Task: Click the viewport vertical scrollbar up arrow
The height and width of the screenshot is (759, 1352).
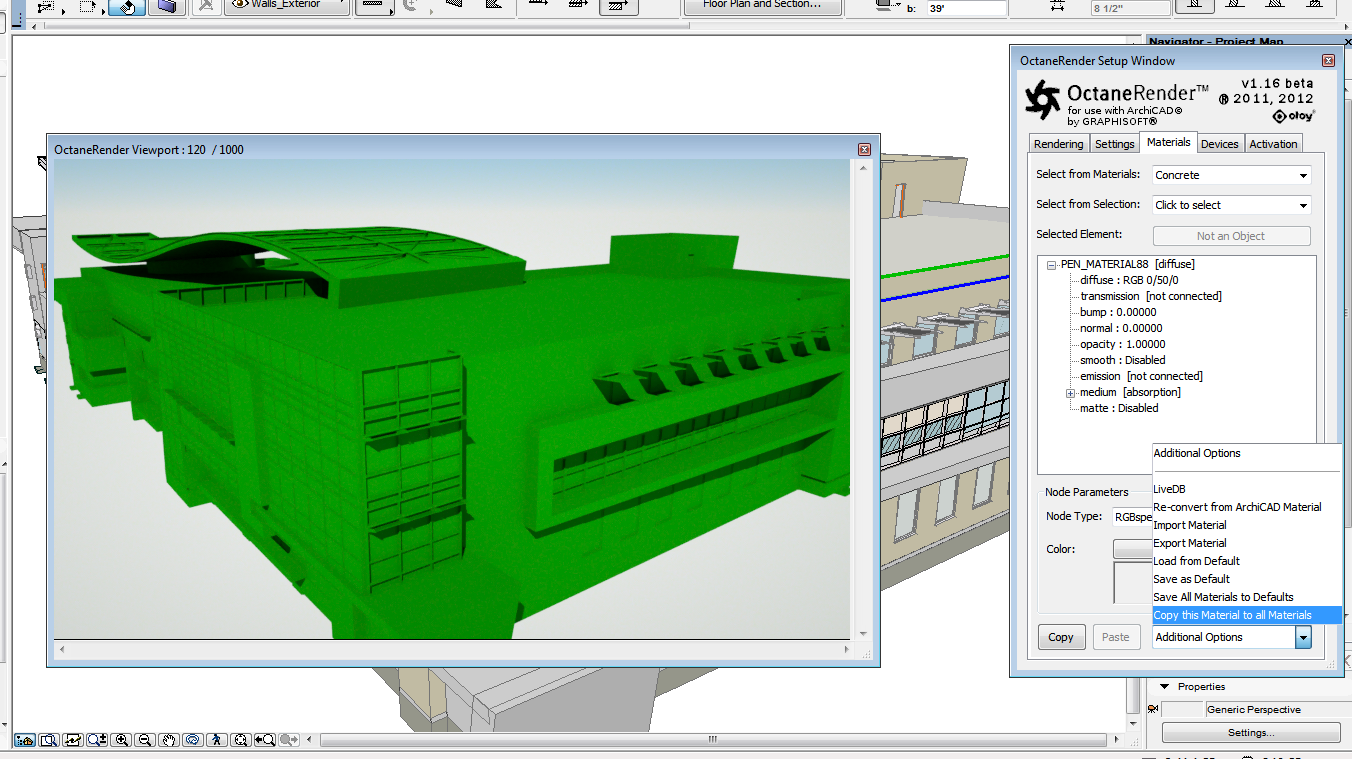Action: pos(864,168)
